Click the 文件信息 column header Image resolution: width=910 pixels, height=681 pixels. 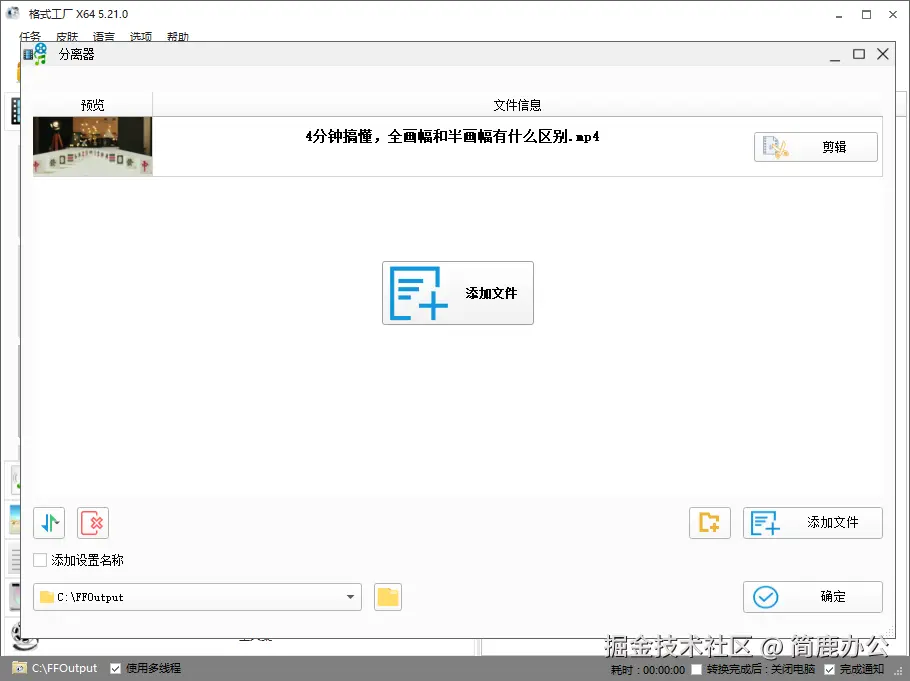[x=517, y=104]
